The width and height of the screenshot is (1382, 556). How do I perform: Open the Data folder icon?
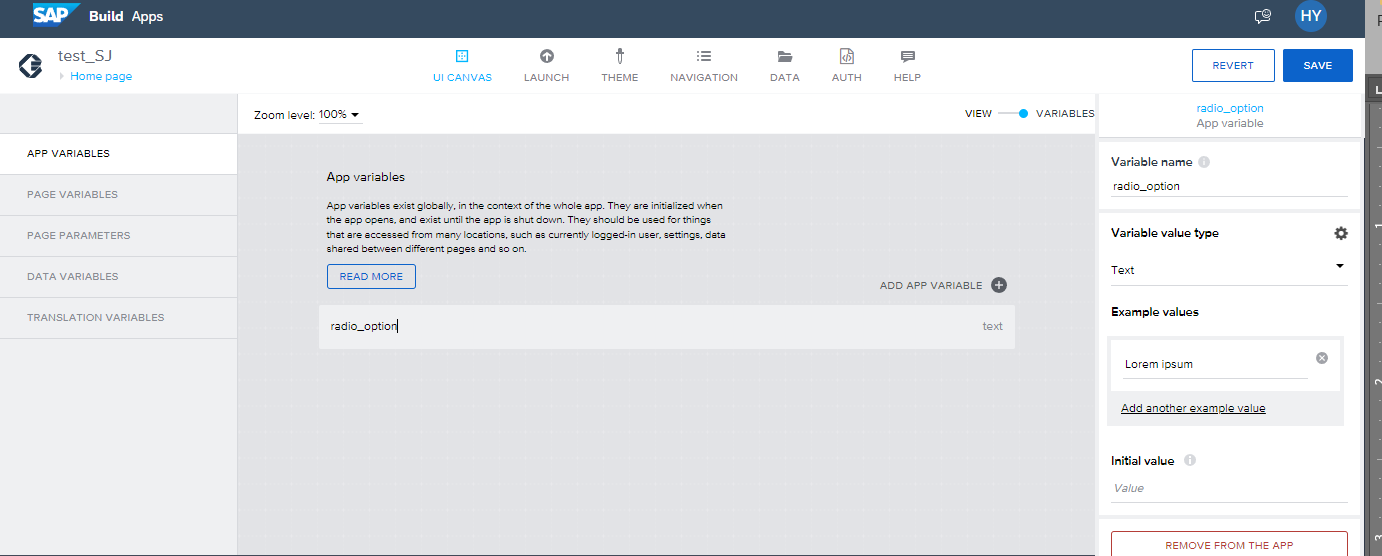tap(784, 57)
